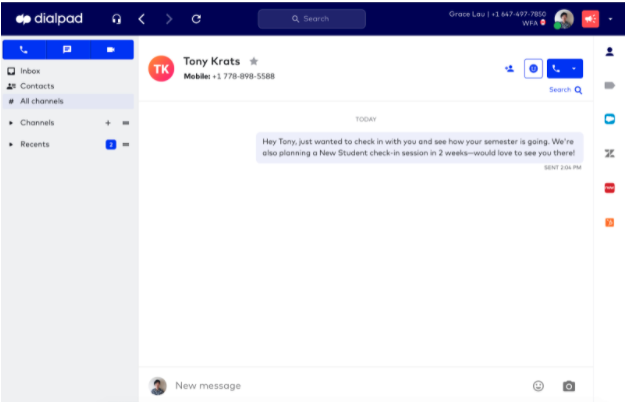Collapse Recents with the minus icon
The width and height of the screenshot is (627, 403).
pyautogui.click(x=126, y=144)
